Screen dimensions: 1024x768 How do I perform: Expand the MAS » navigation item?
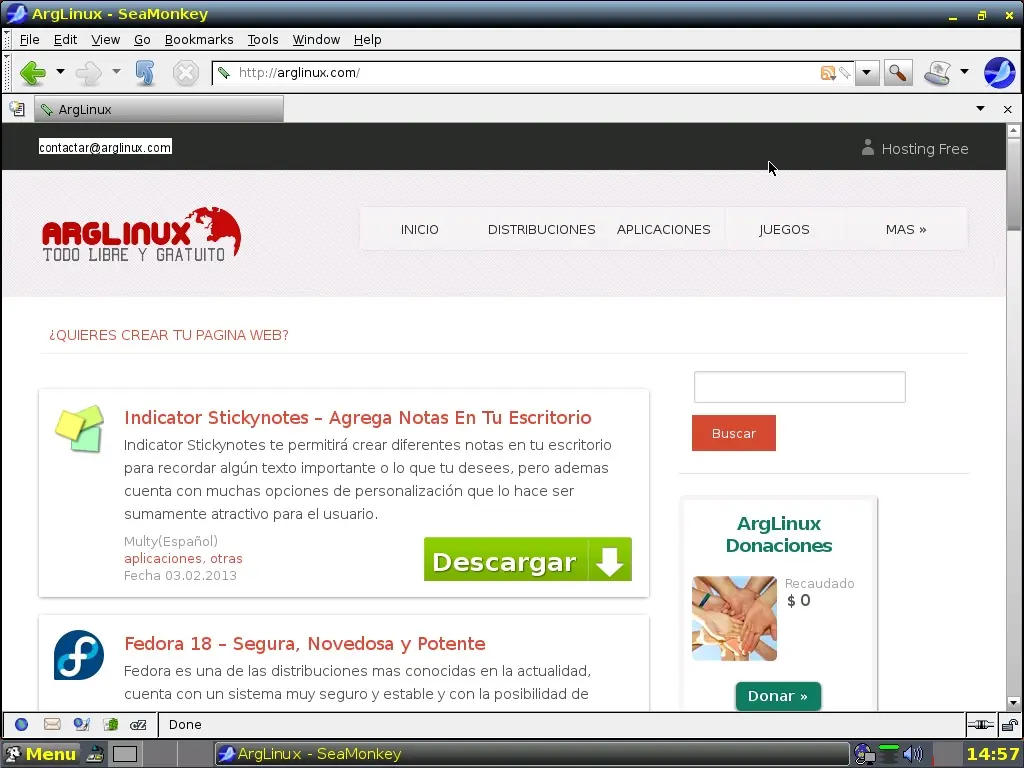pos(906,229)
